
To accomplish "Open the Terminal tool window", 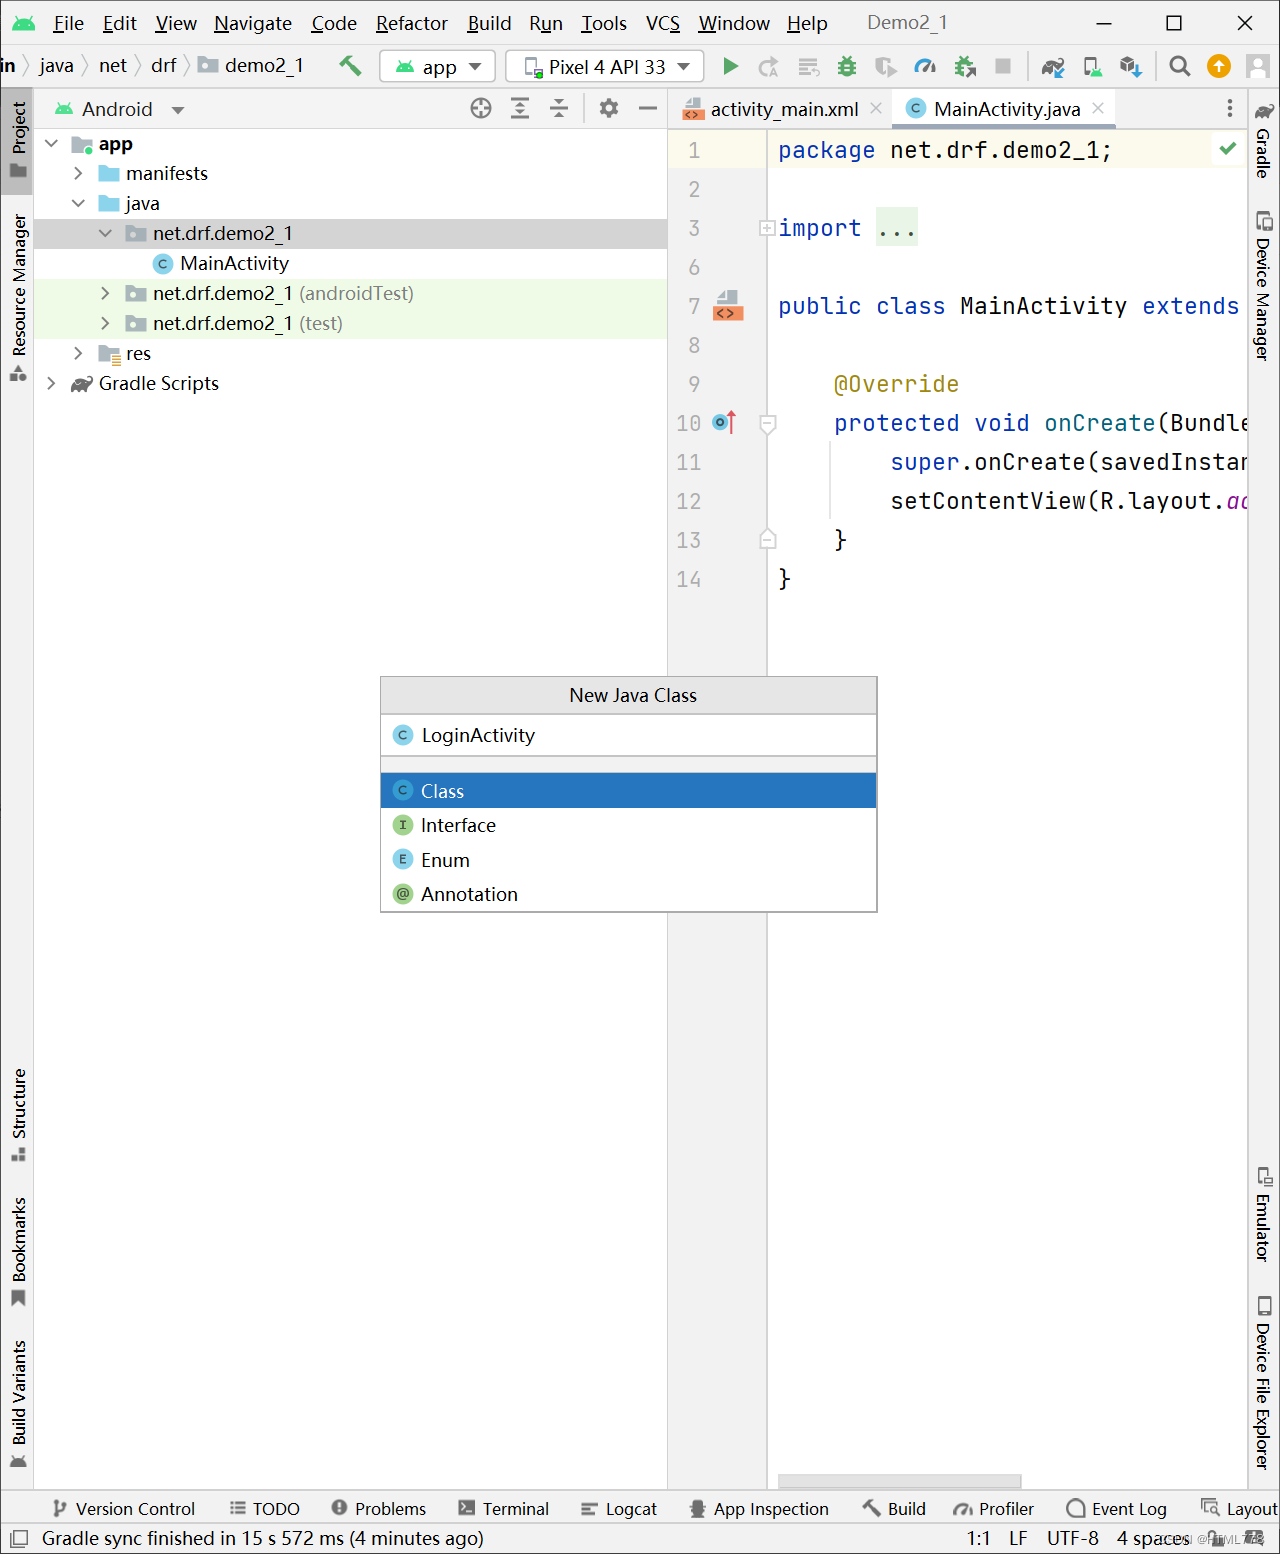I will click(x=504, y=1509).
